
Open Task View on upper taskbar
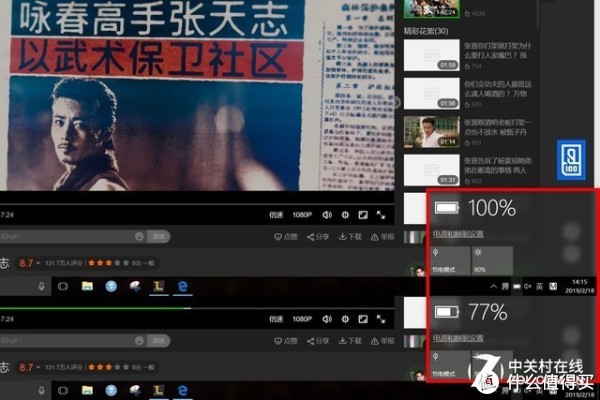pyautogui.click(x=63, y=286)
